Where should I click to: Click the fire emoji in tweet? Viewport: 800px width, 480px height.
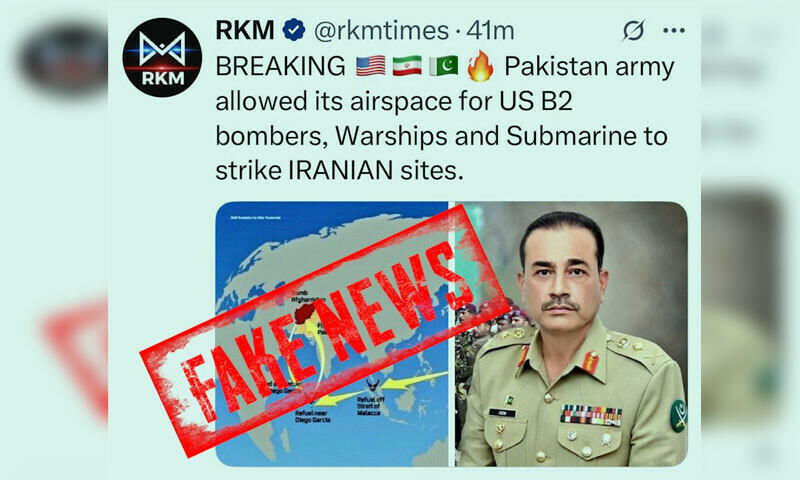[480, 66]
